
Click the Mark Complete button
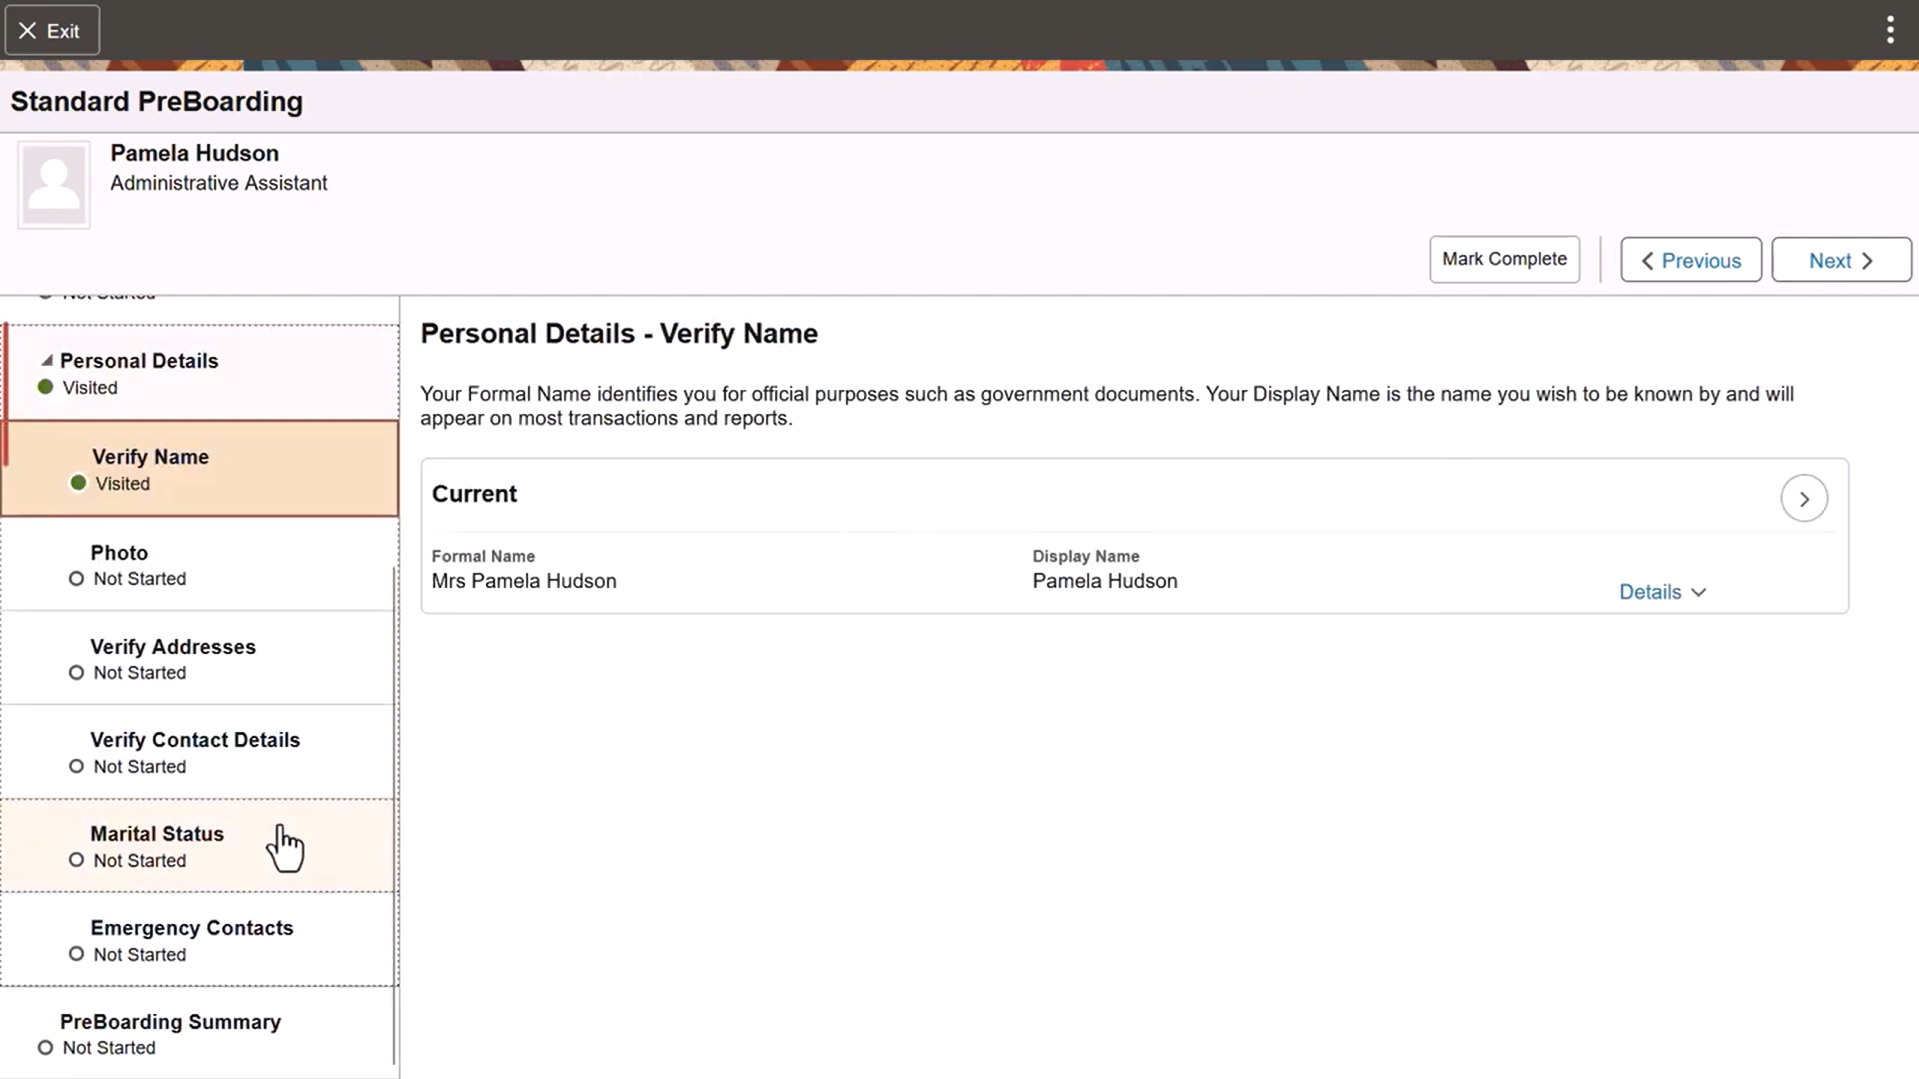pos(1504,259)
